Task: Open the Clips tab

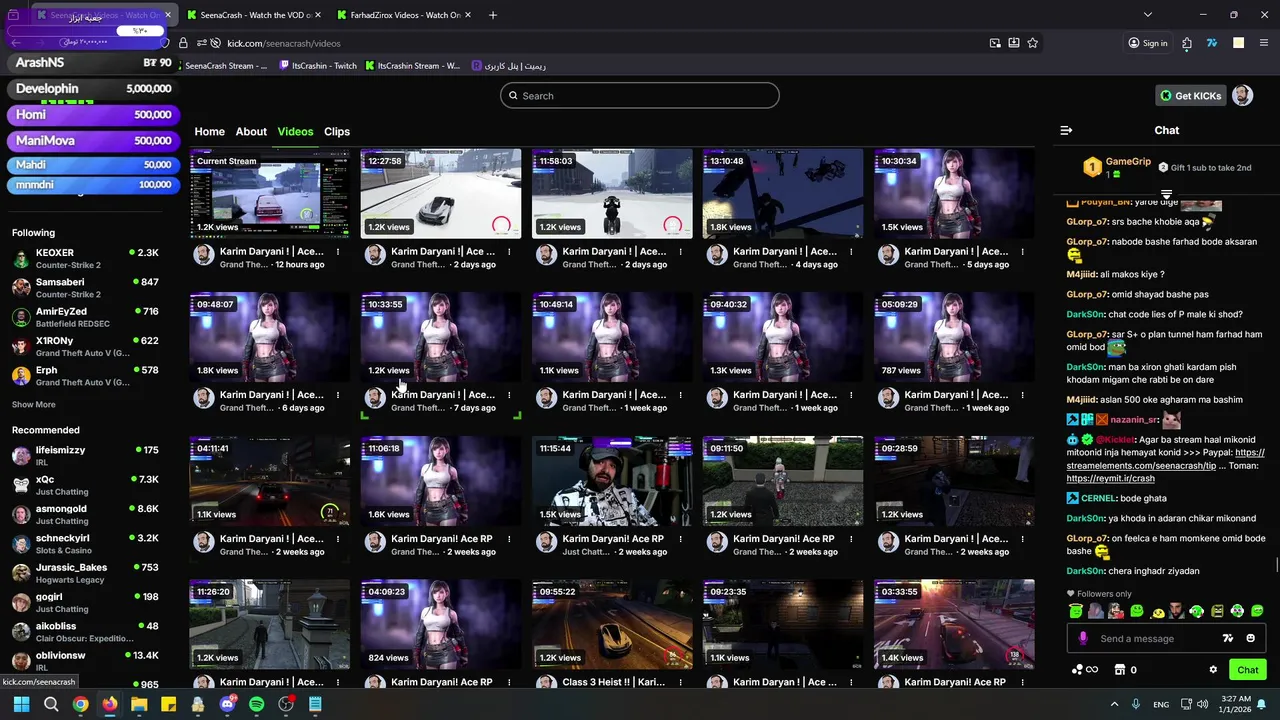Action: pos(337,132)
